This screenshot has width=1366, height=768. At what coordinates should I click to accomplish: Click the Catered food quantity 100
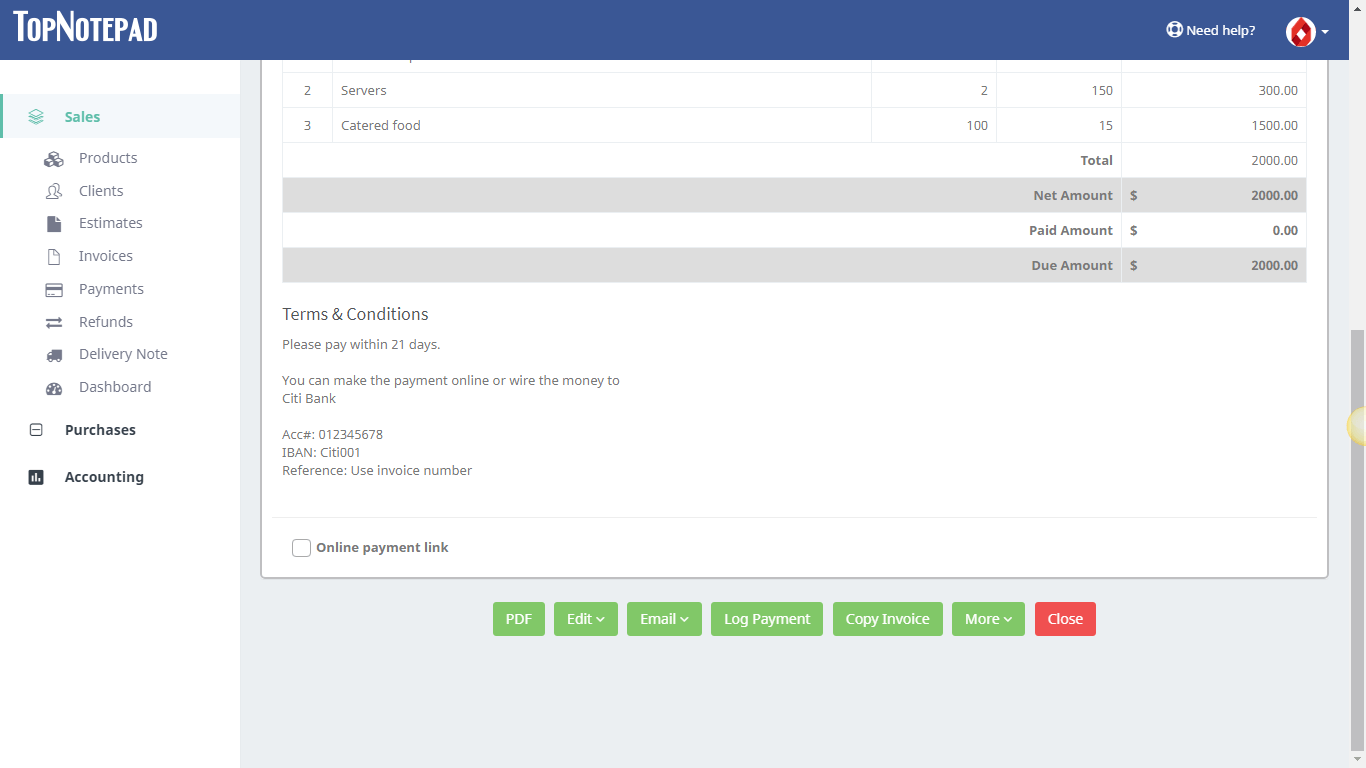977,125
